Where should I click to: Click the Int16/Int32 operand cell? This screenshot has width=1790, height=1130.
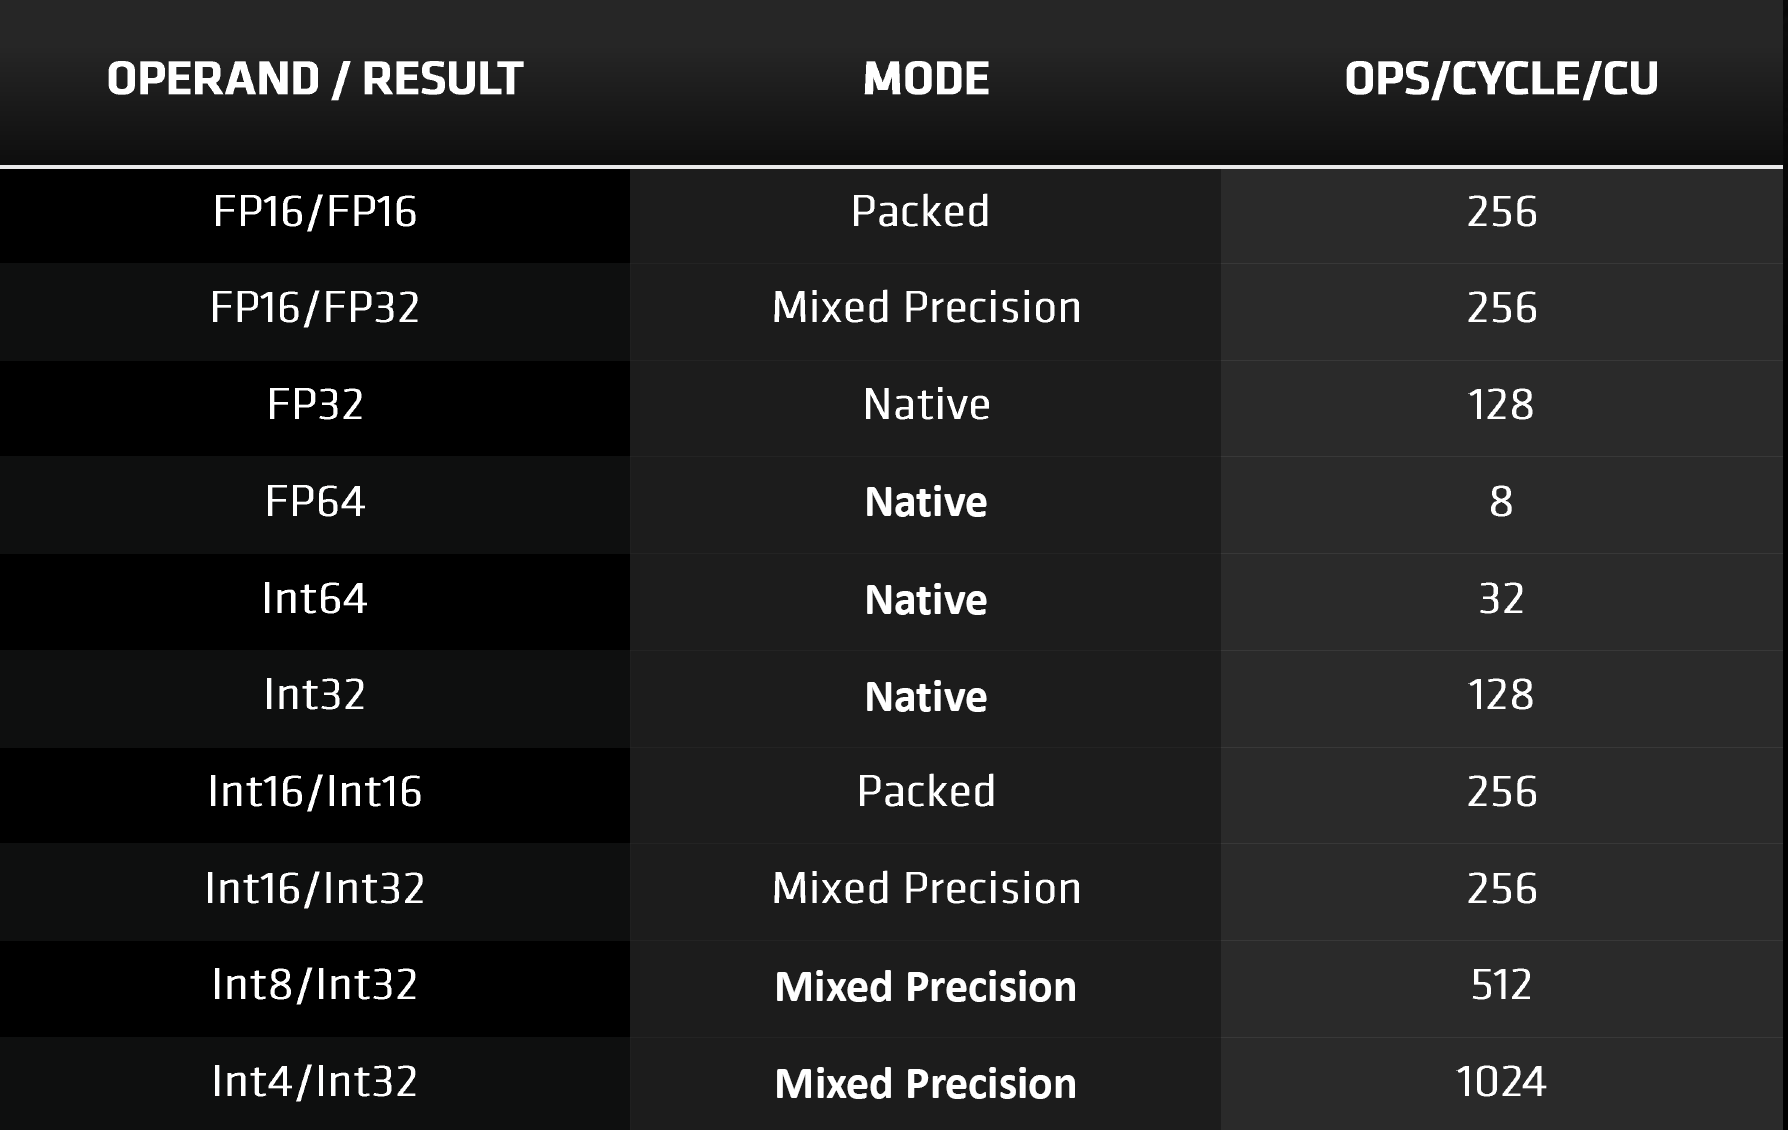click(x=315, y=888)
